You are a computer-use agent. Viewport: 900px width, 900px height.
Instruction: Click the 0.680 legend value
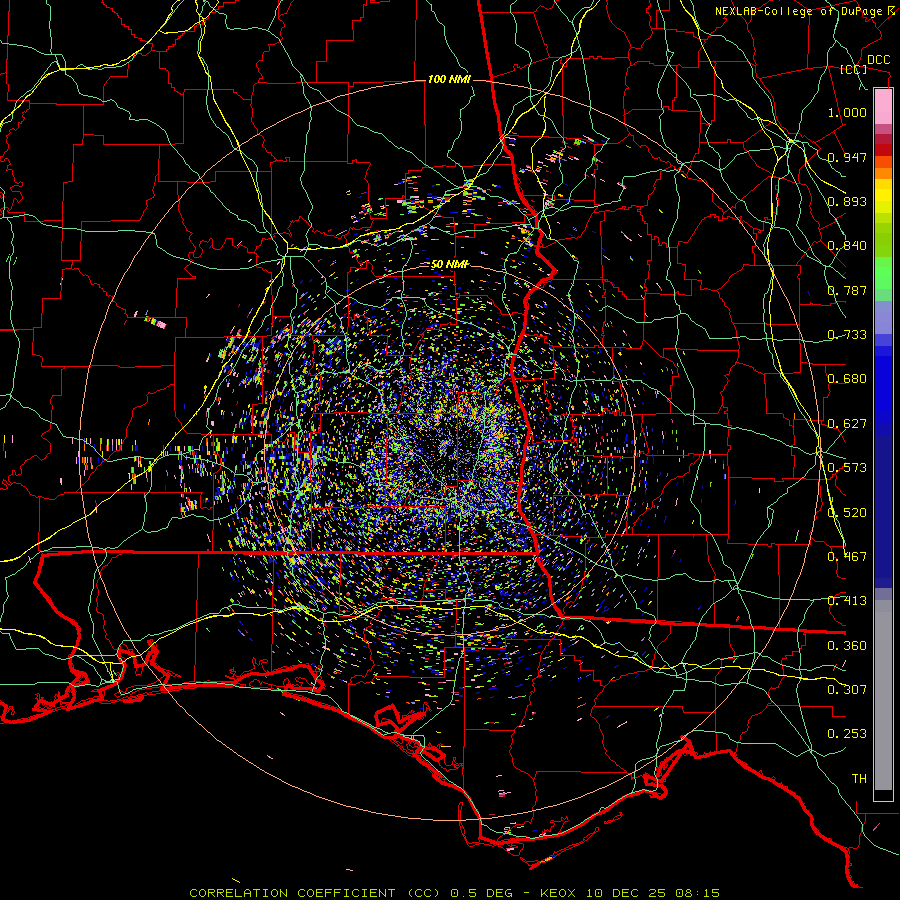pyautogui.click(x=847, y=379)
